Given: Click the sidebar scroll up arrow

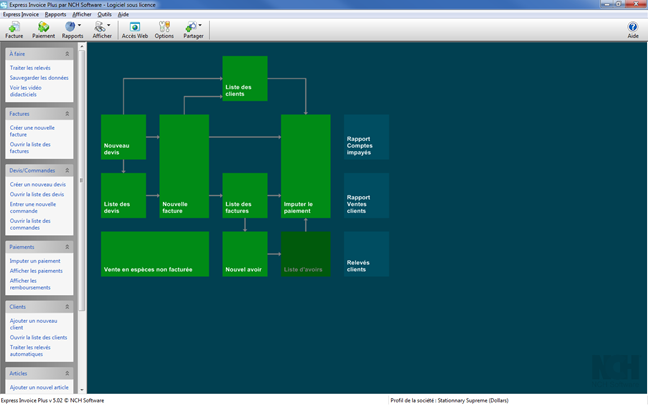Looking at the screenshot, I should coord(82,46).
